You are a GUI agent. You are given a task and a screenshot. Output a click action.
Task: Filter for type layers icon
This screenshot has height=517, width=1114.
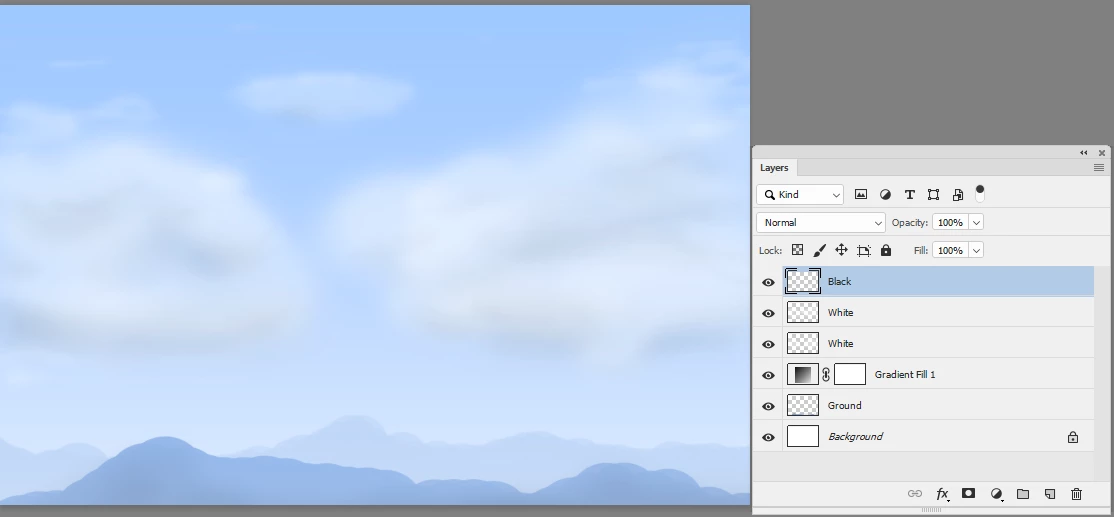pos(909,195)
